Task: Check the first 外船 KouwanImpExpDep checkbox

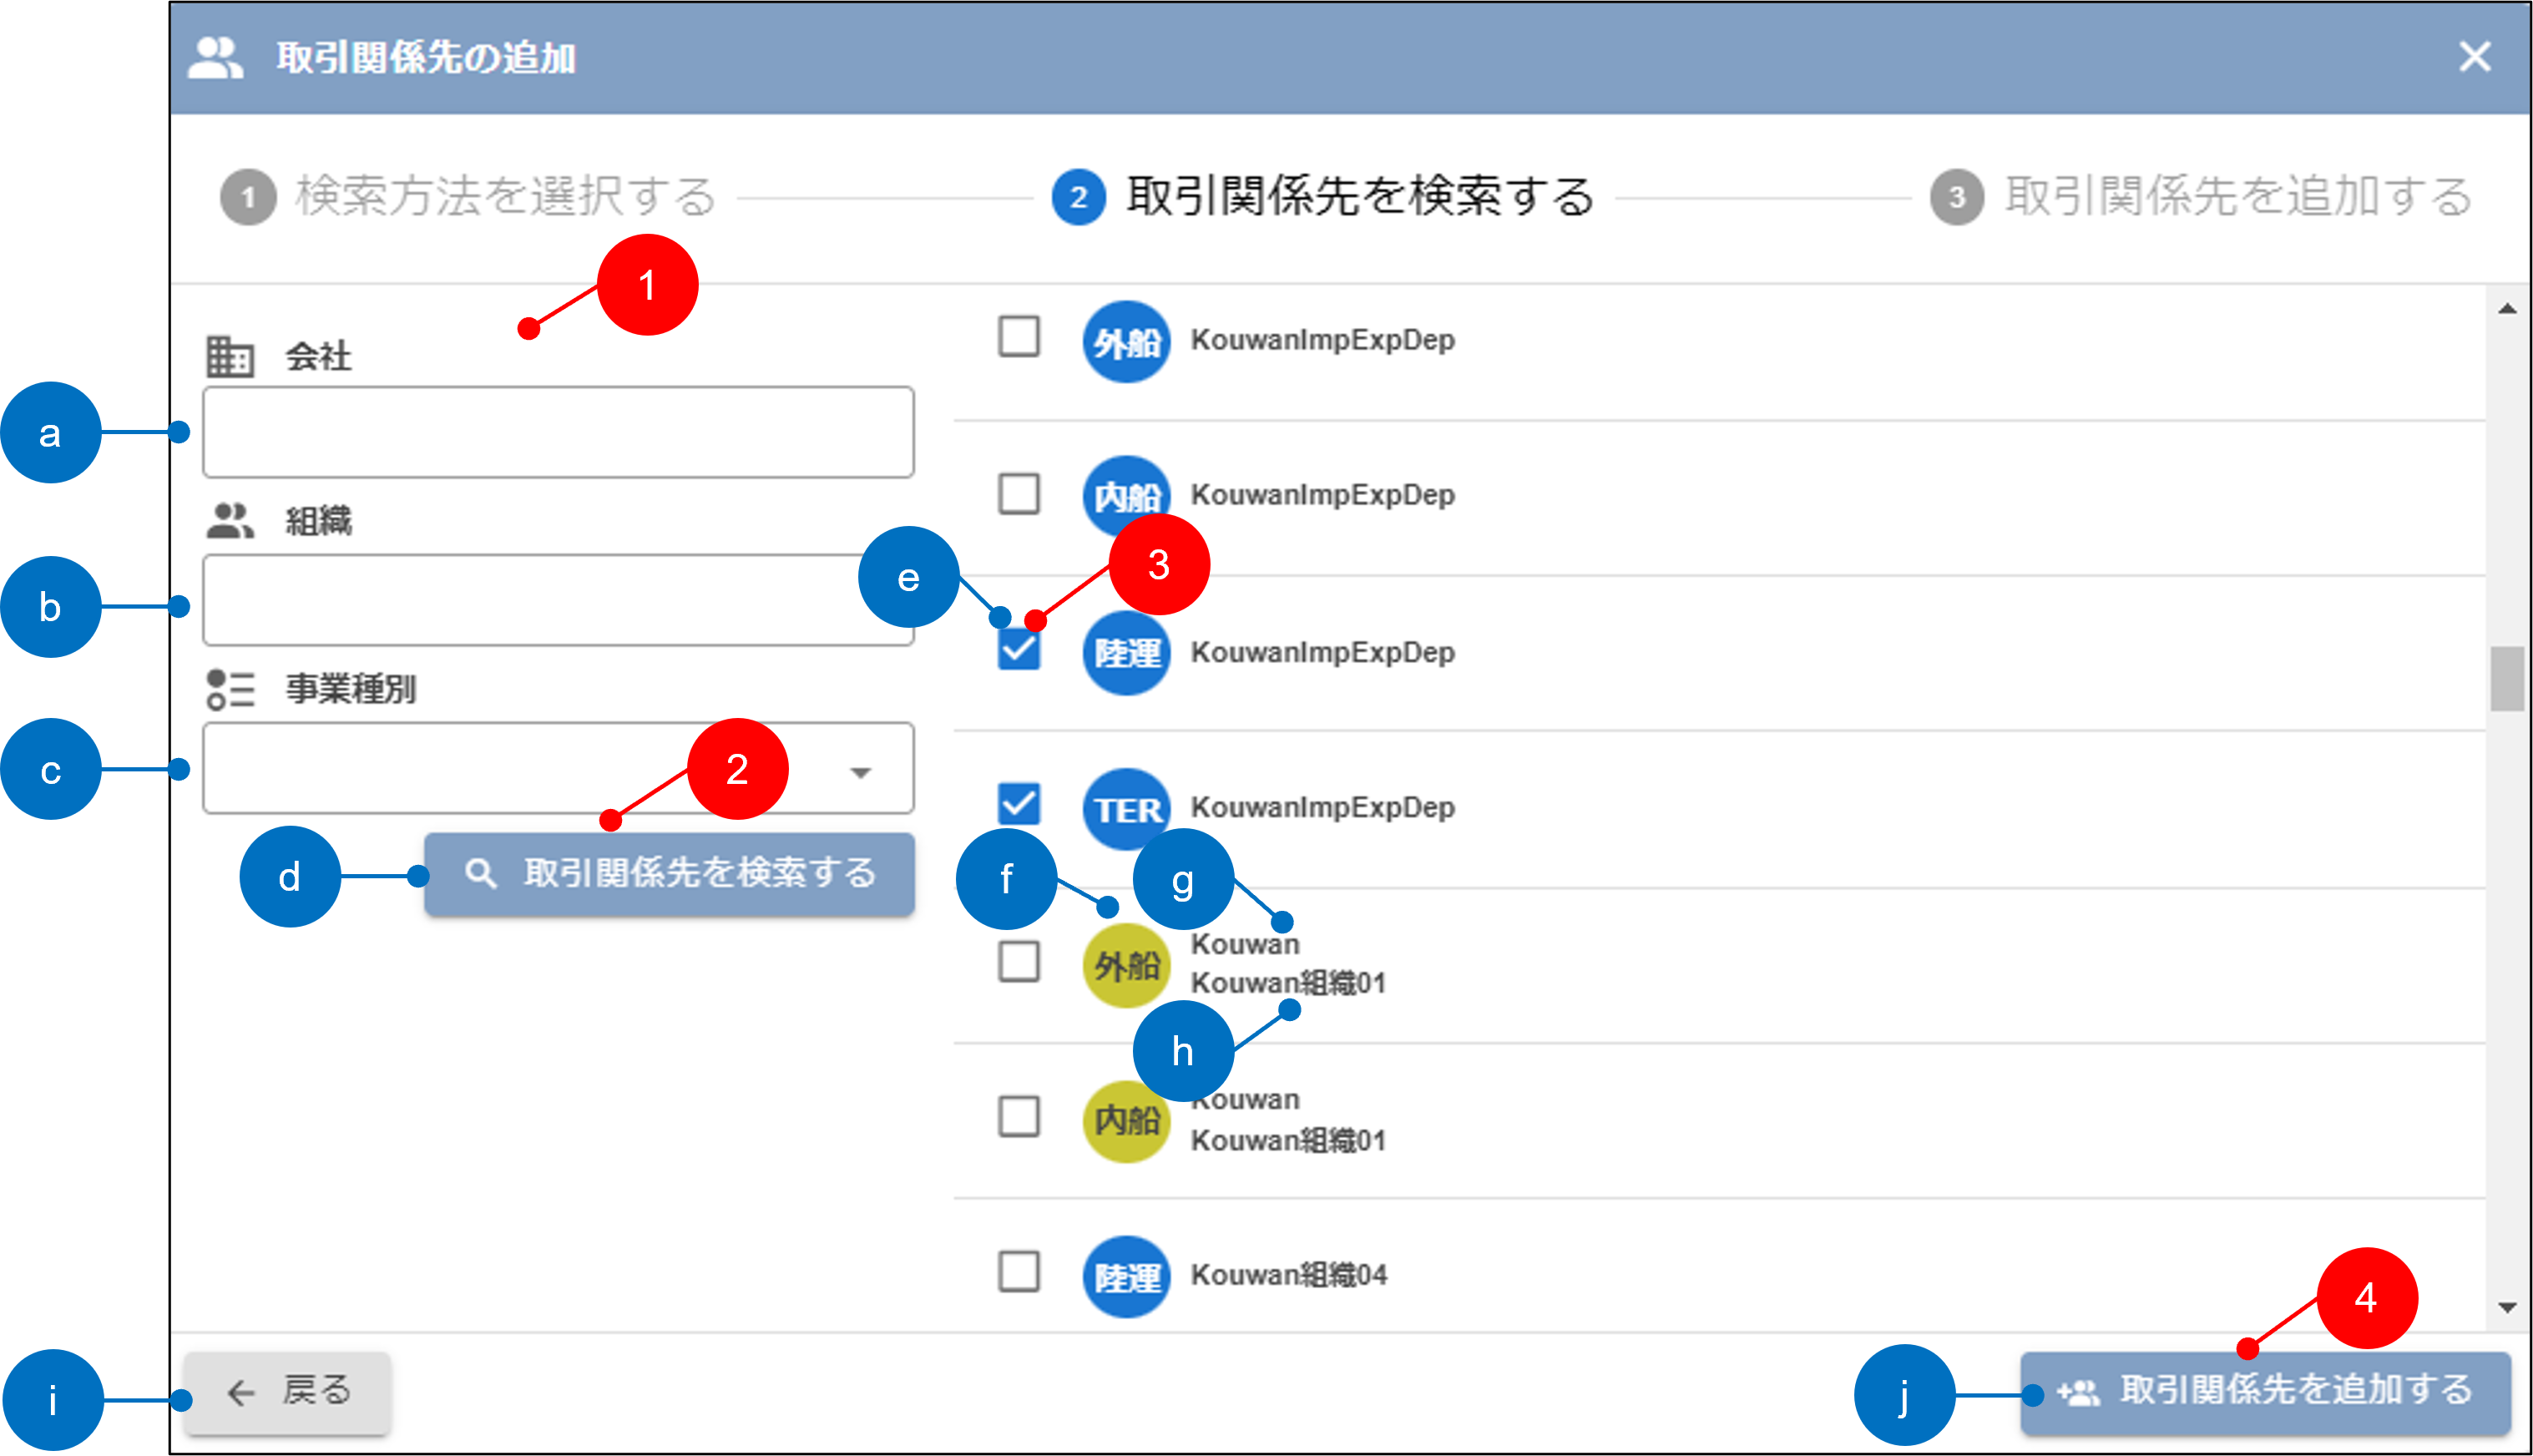Action: tap(1019, 337)
